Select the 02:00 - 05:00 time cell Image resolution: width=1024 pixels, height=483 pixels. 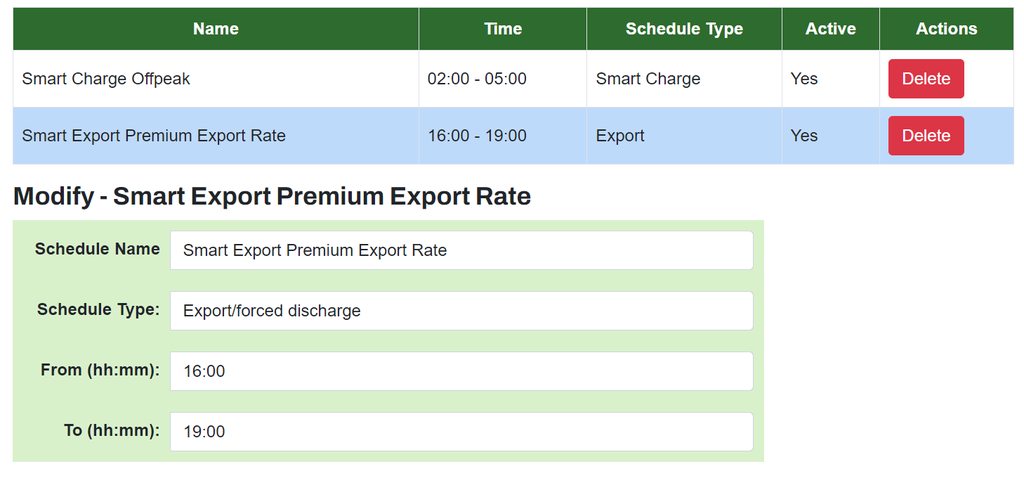477,79
